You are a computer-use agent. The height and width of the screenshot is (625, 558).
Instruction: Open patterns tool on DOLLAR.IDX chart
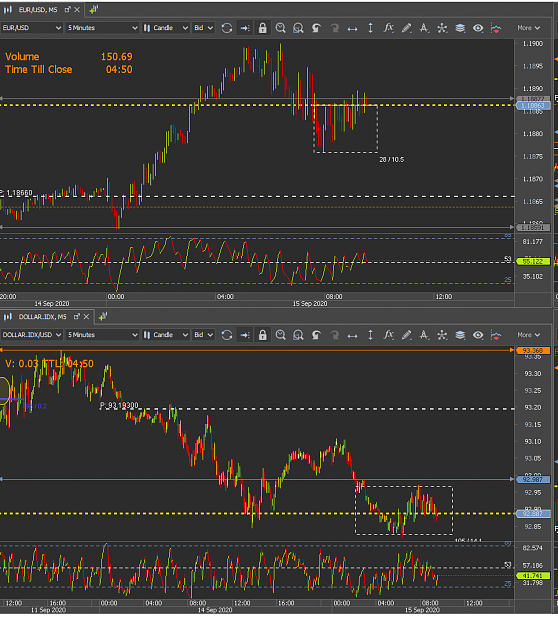pyautogui.click(x=442, y=335)
